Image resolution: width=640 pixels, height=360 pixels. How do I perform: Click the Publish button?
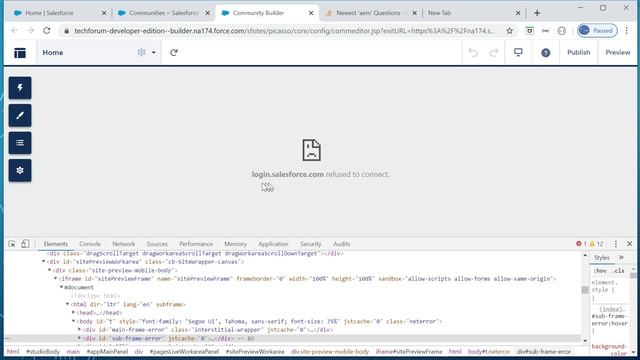(578, 52)
